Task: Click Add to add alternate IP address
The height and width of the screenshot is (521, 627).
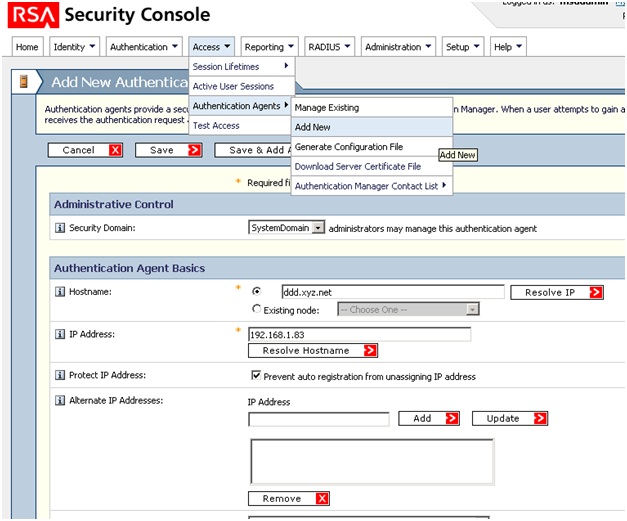Action: tap(429, 419)
